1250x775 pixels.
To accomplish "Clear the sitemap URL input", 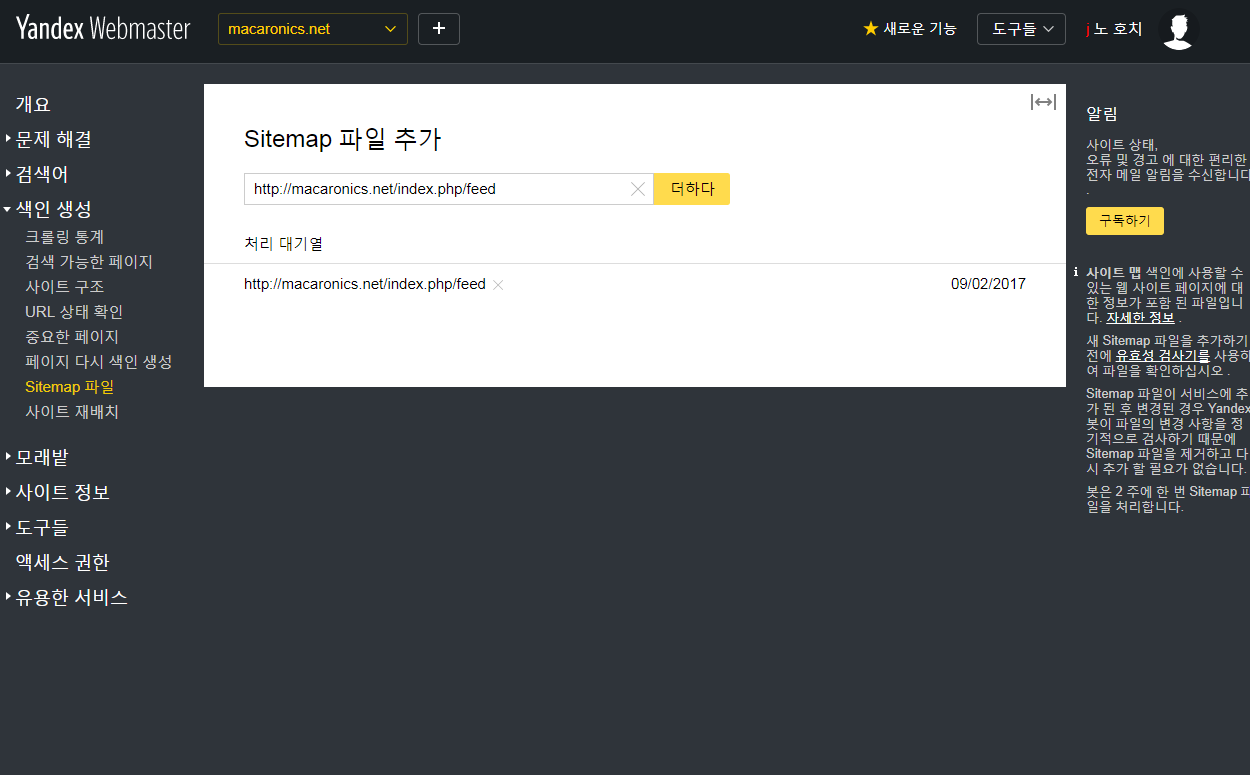I will [x=638, y=189].
